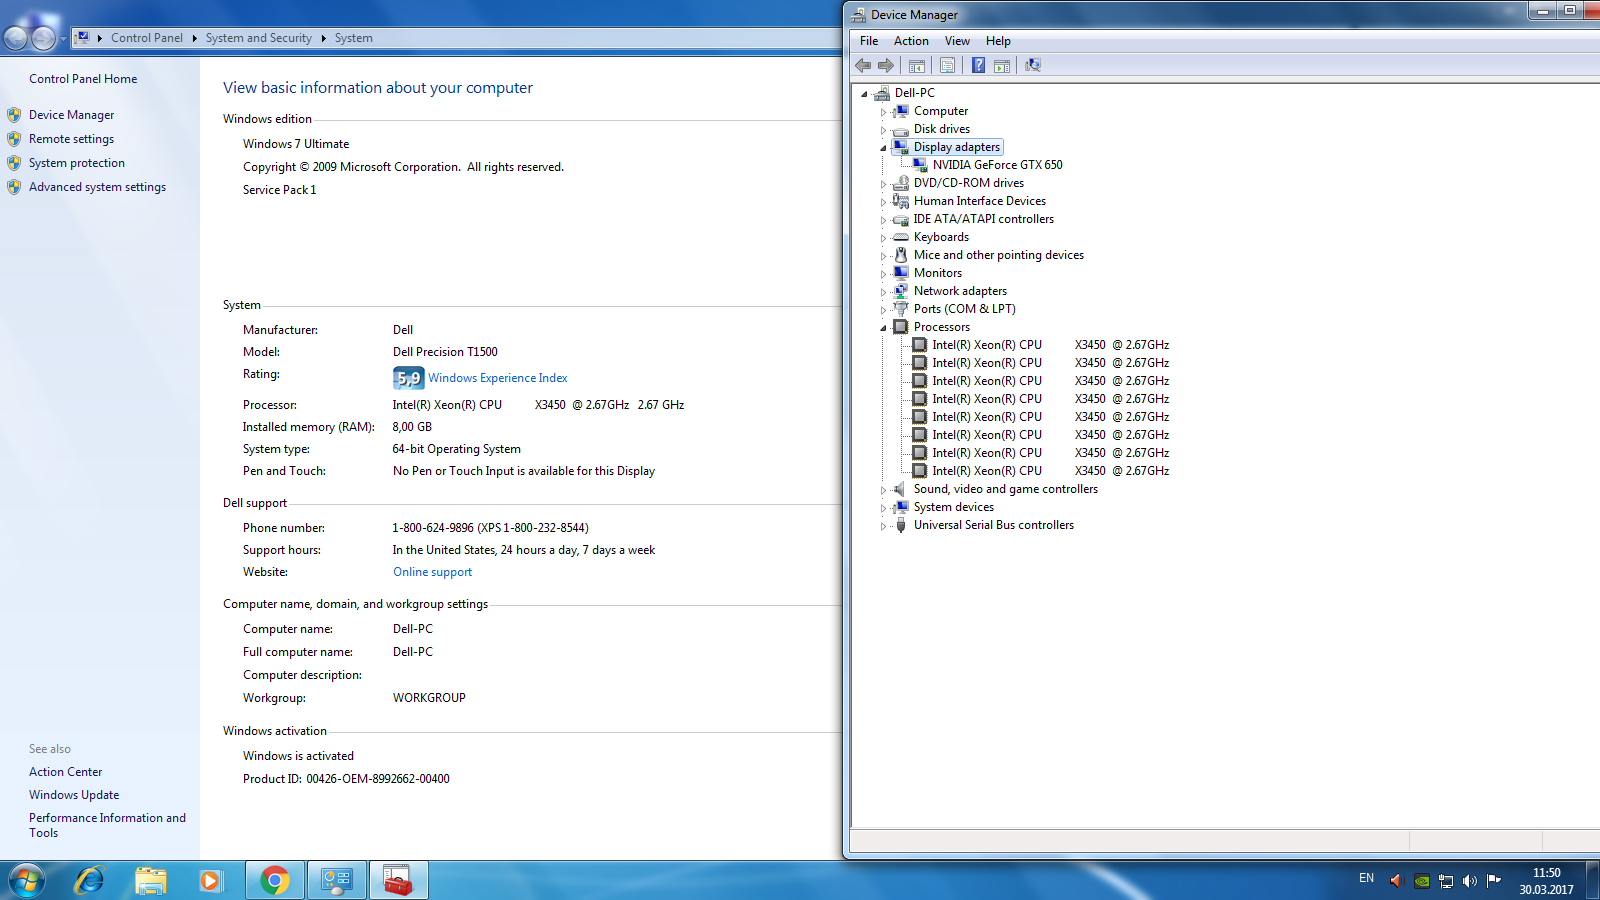
Task: Click Back button in Control Panel window
Action: (x=16, y=38)
